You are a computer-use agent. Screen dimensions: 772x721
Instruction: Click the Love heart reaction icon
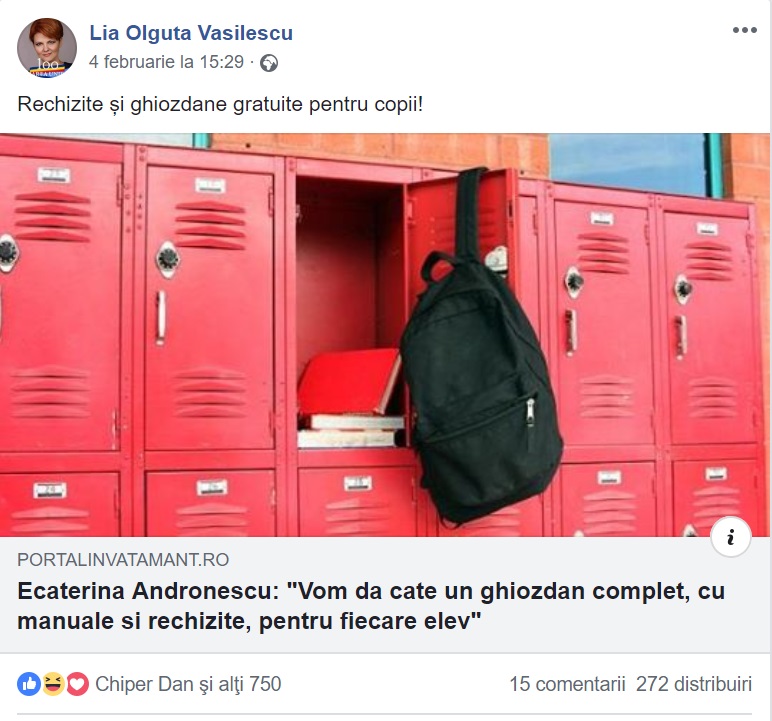(77, 684)
